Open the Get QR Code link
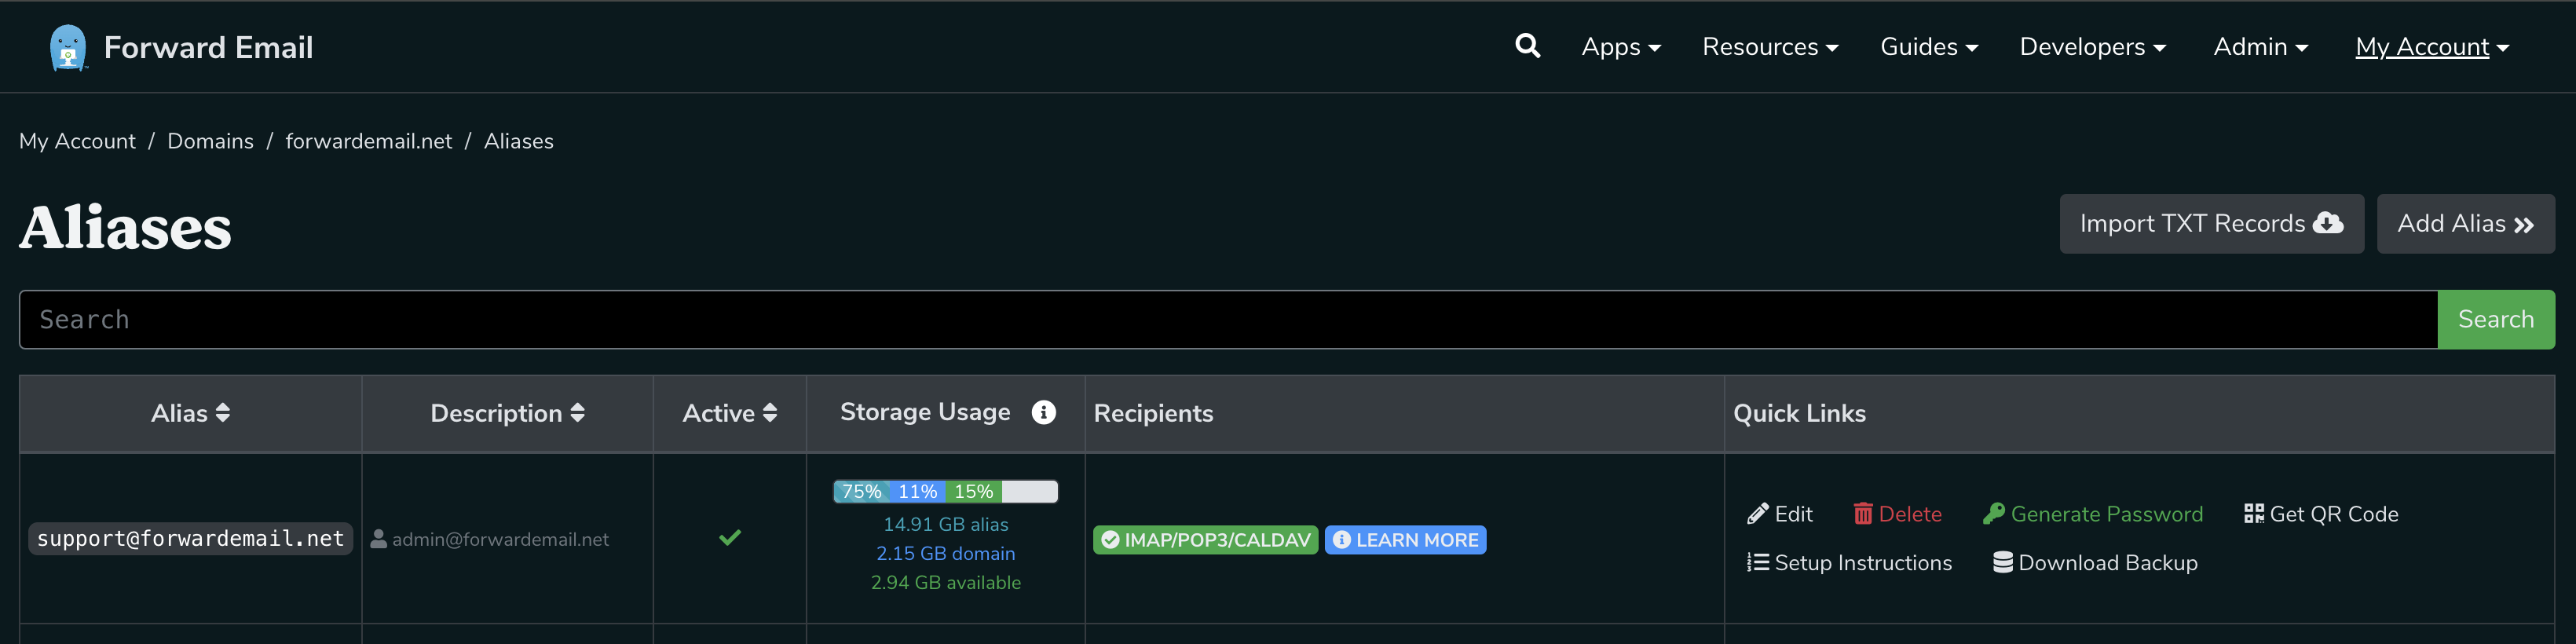 click(x=2320, y=514)
